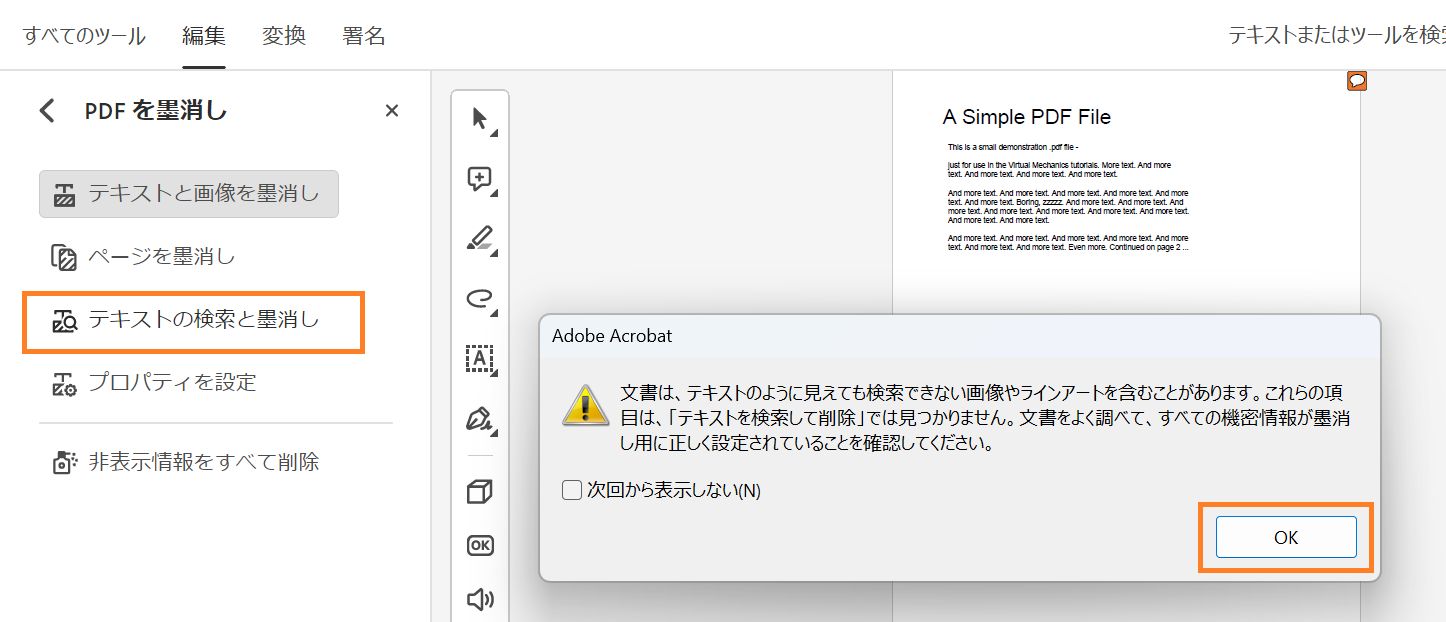Viewport: 1446px width, 622px height.
Task: Collapse the PDF を墨消し panel
Action: [46, 111]
